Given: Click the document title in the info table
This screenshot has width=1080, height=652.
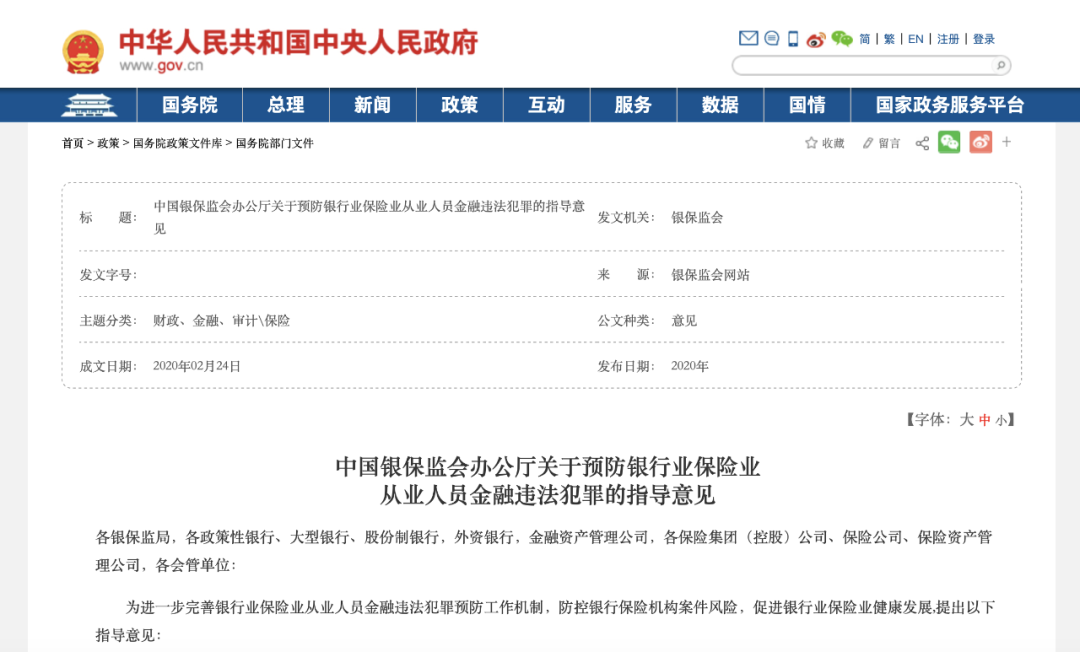Looking at the screenshot, I should tap(369, 217).
